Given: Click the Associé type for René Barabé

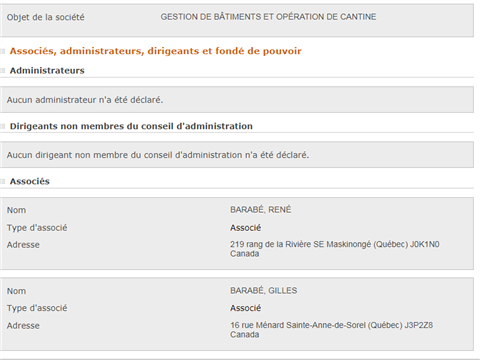Looking at the screenshot, I should tap(245, 228).
